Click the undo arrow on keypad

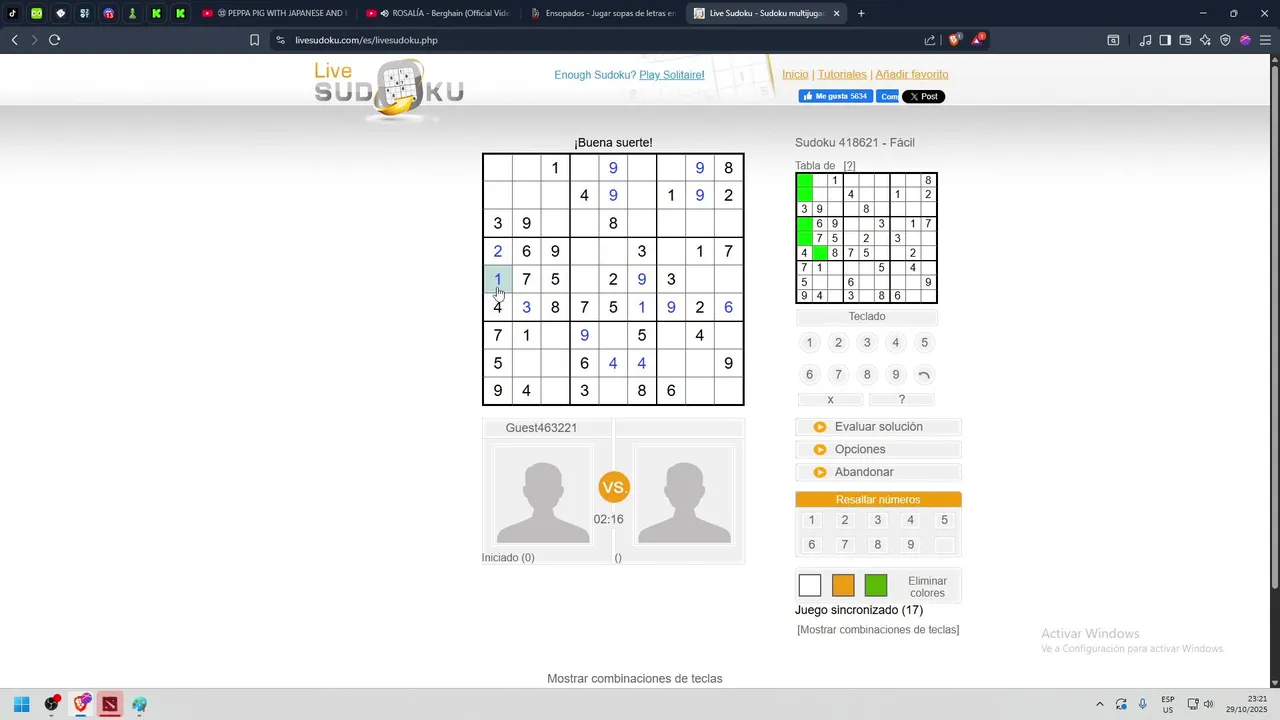(x=924, y=375)
